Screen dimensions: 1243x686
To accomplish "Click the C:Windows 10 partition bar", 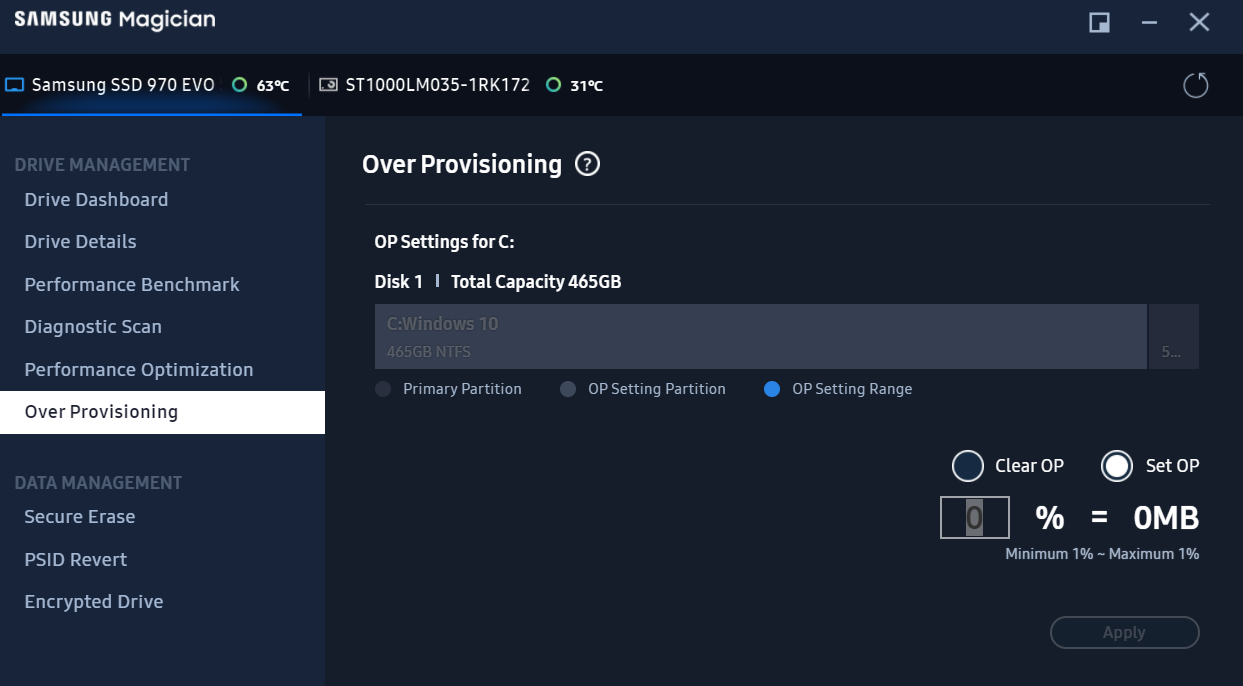I will [x=760, y=337].
